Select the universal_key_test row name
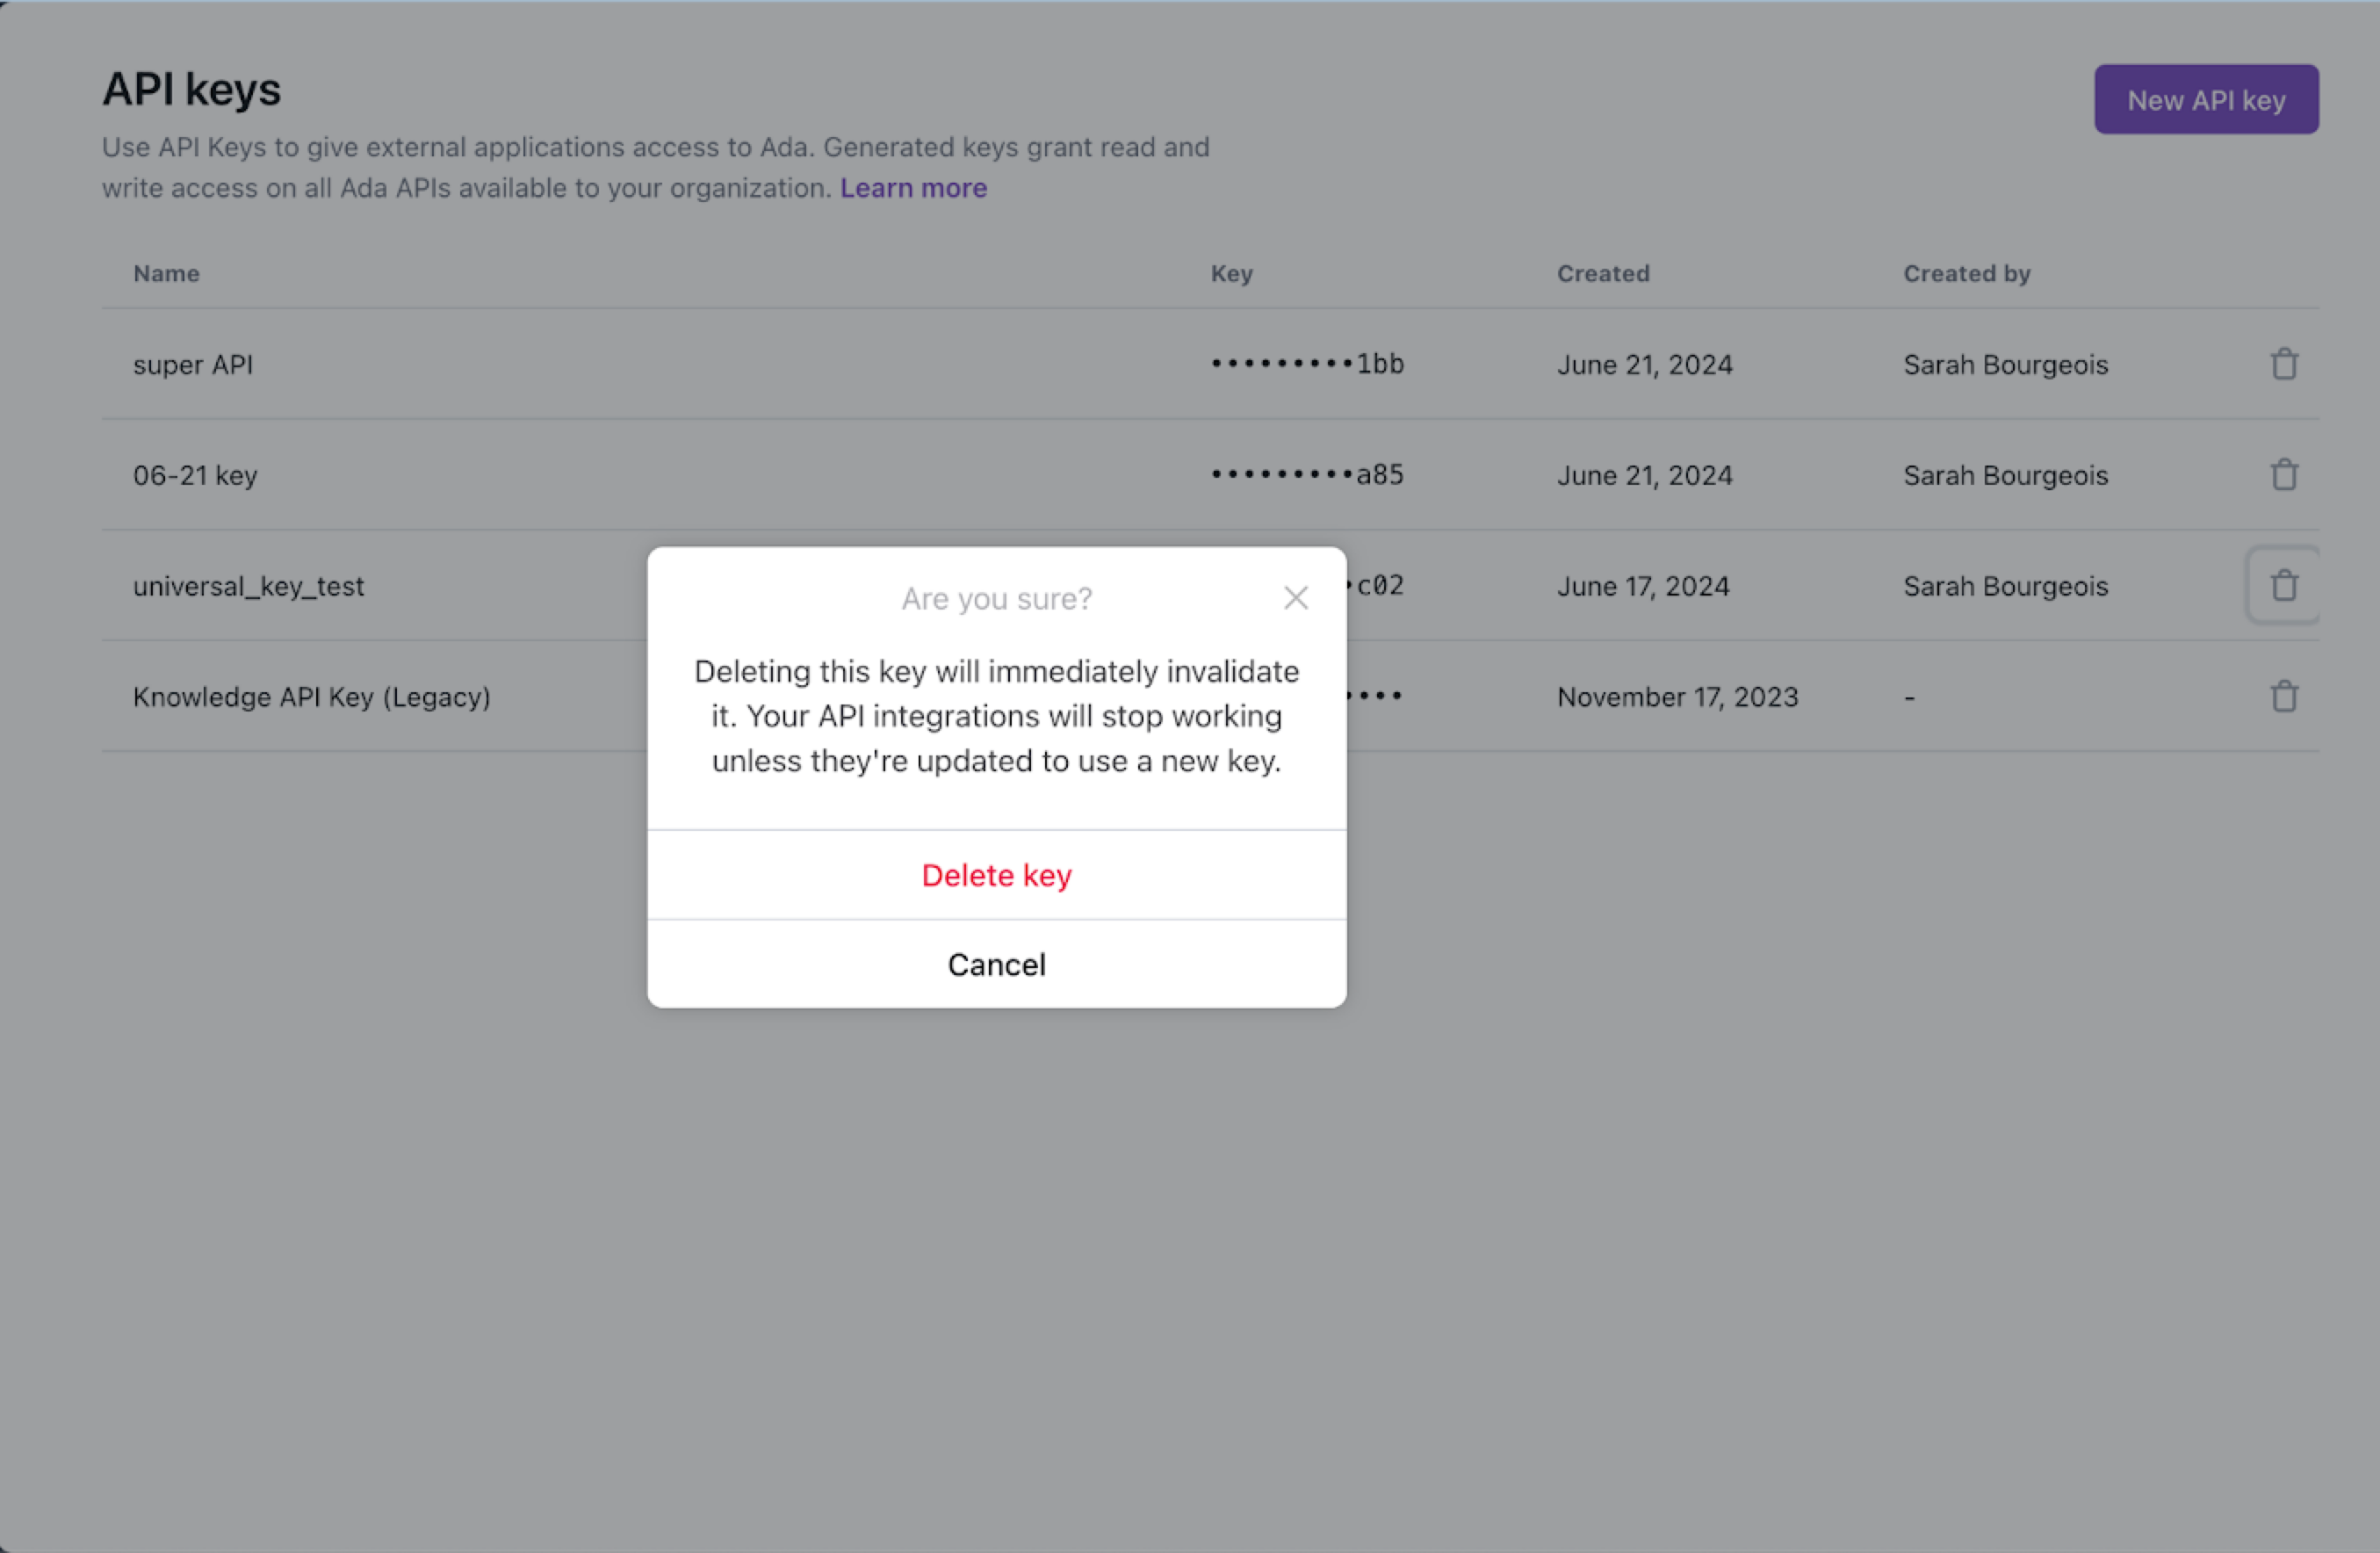Screen dimensions: 2380x1553 (248, 587)
